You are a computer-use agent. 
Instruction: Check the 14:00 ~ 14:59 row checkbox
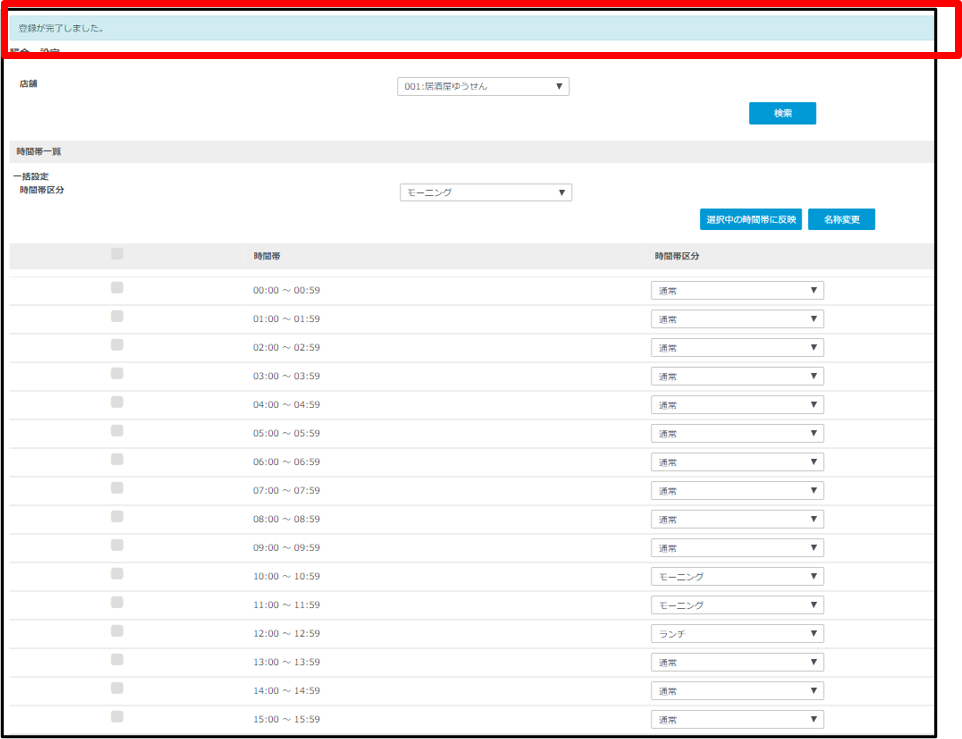[x=117, y=689]
